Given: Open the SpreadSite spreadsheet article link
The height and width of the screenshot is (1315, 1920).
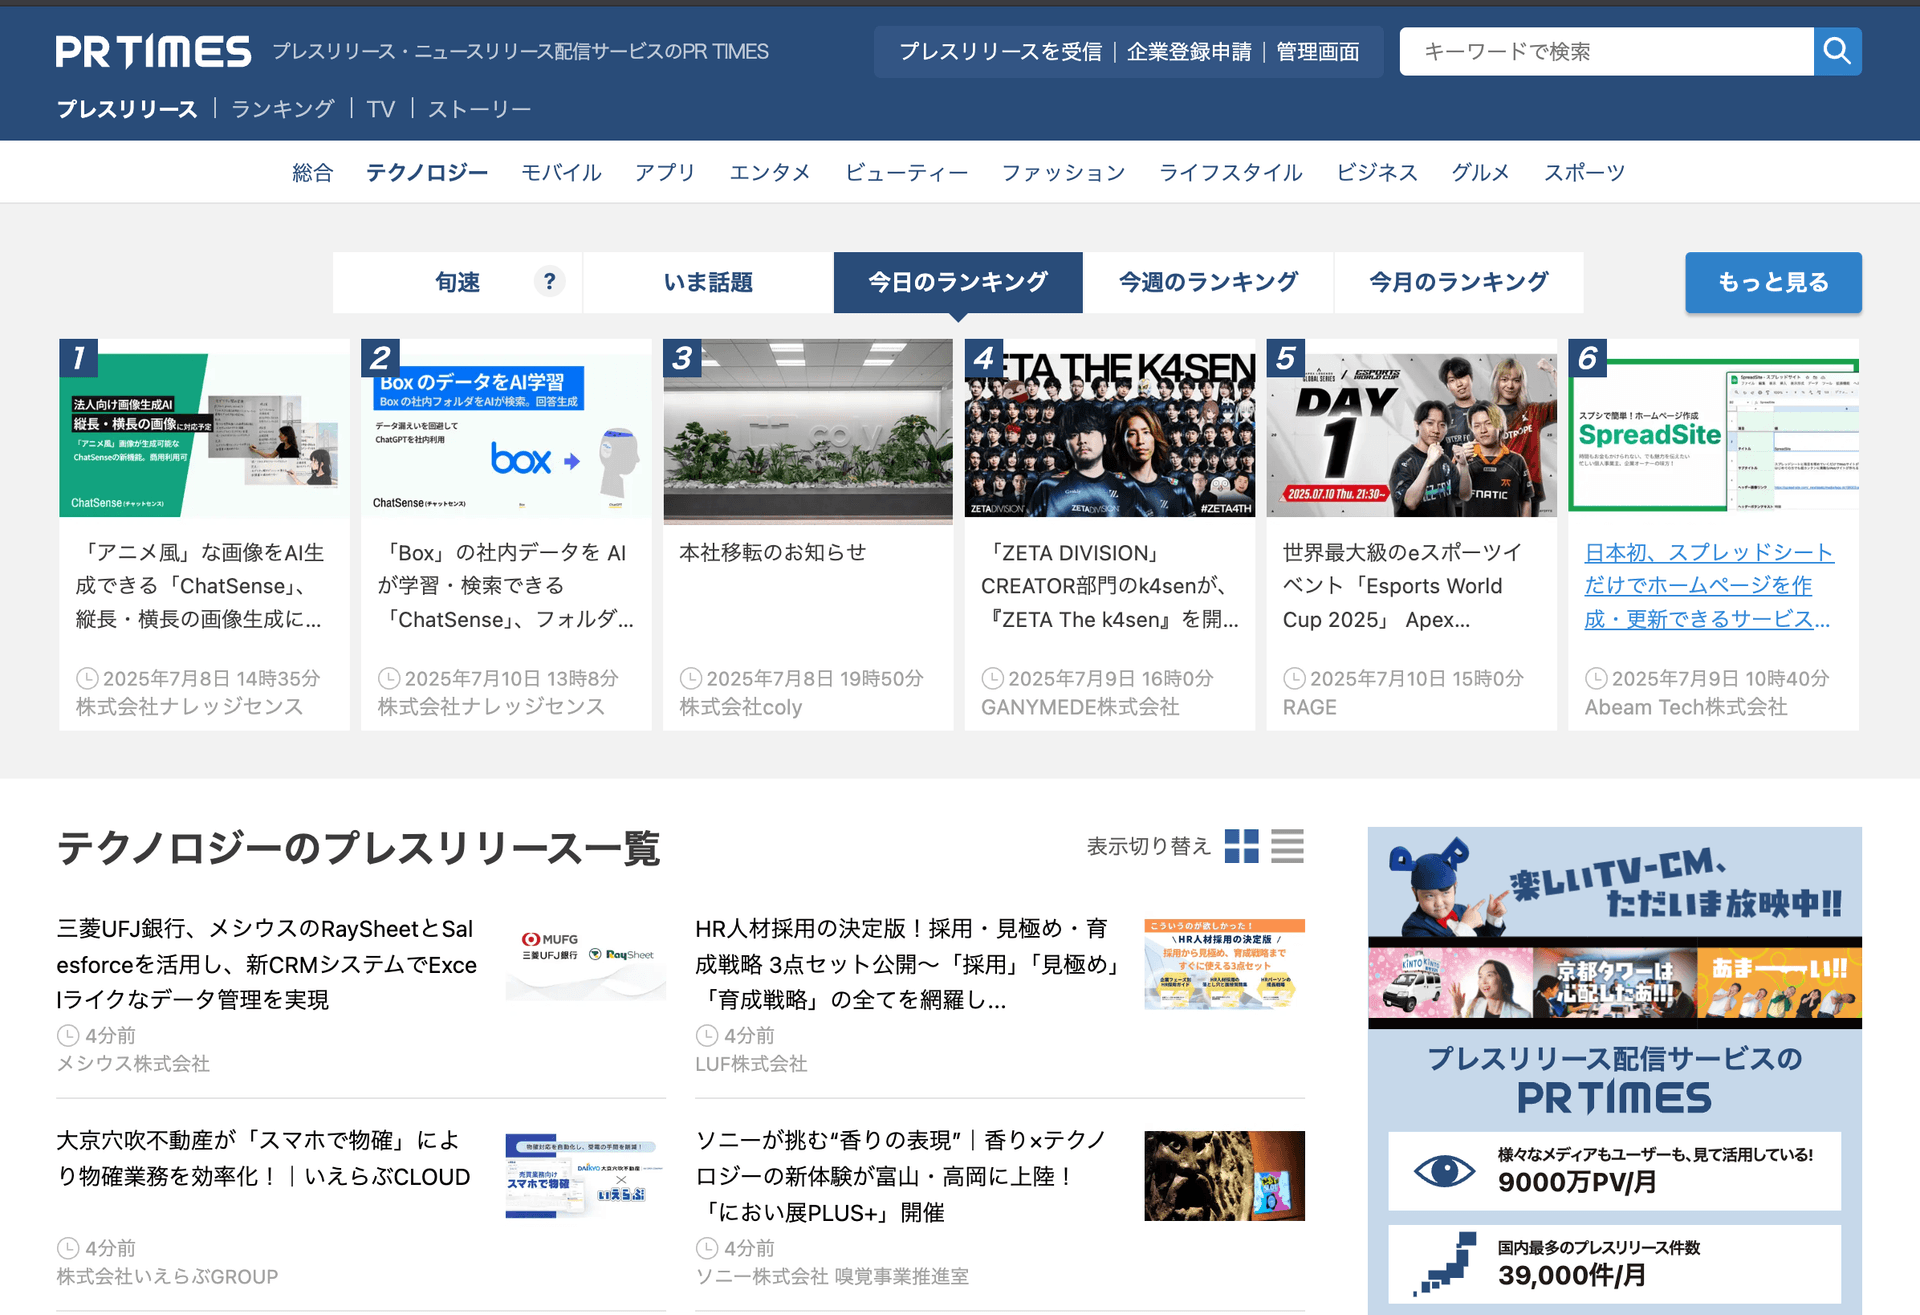Looking at the screenshot, I should tap(1708, 586).
